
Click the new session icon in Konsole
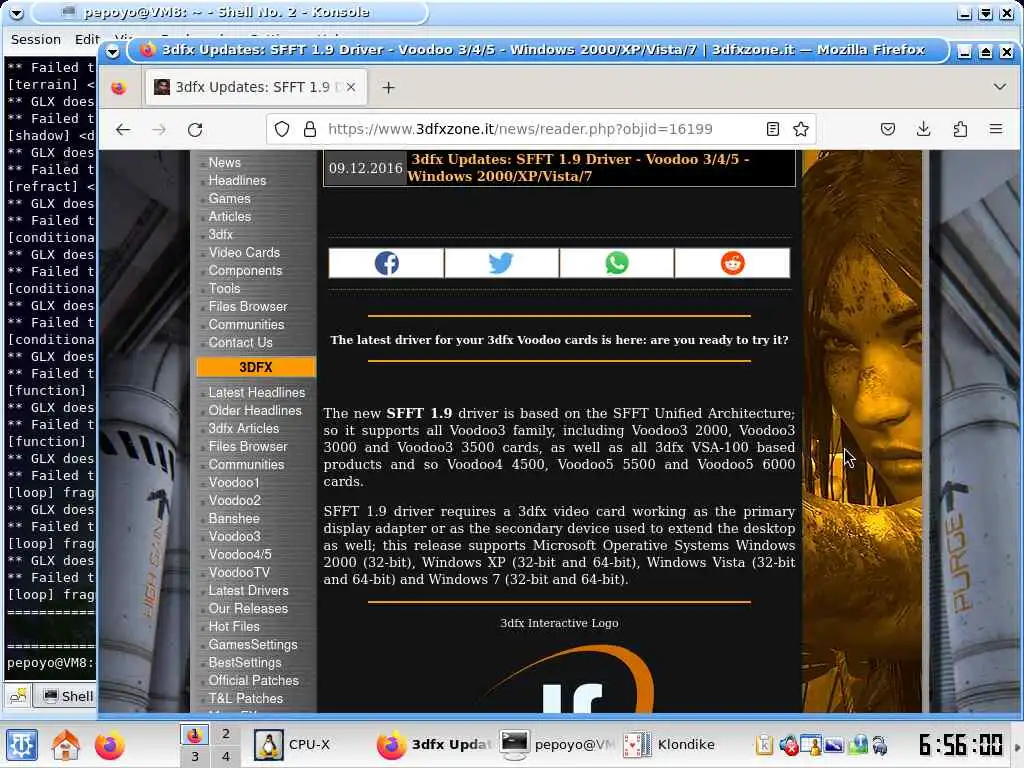coord(18,696)
